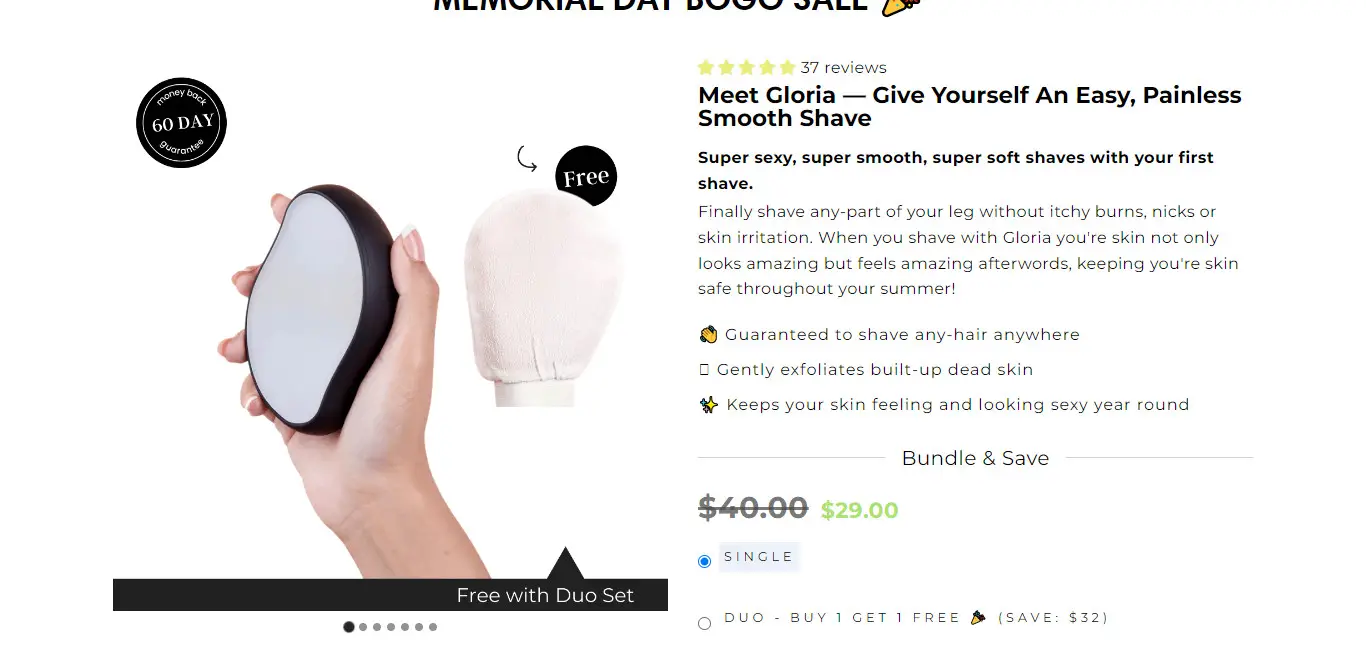Click the party popper emoji in the Duo option

[x=979, y=617]
